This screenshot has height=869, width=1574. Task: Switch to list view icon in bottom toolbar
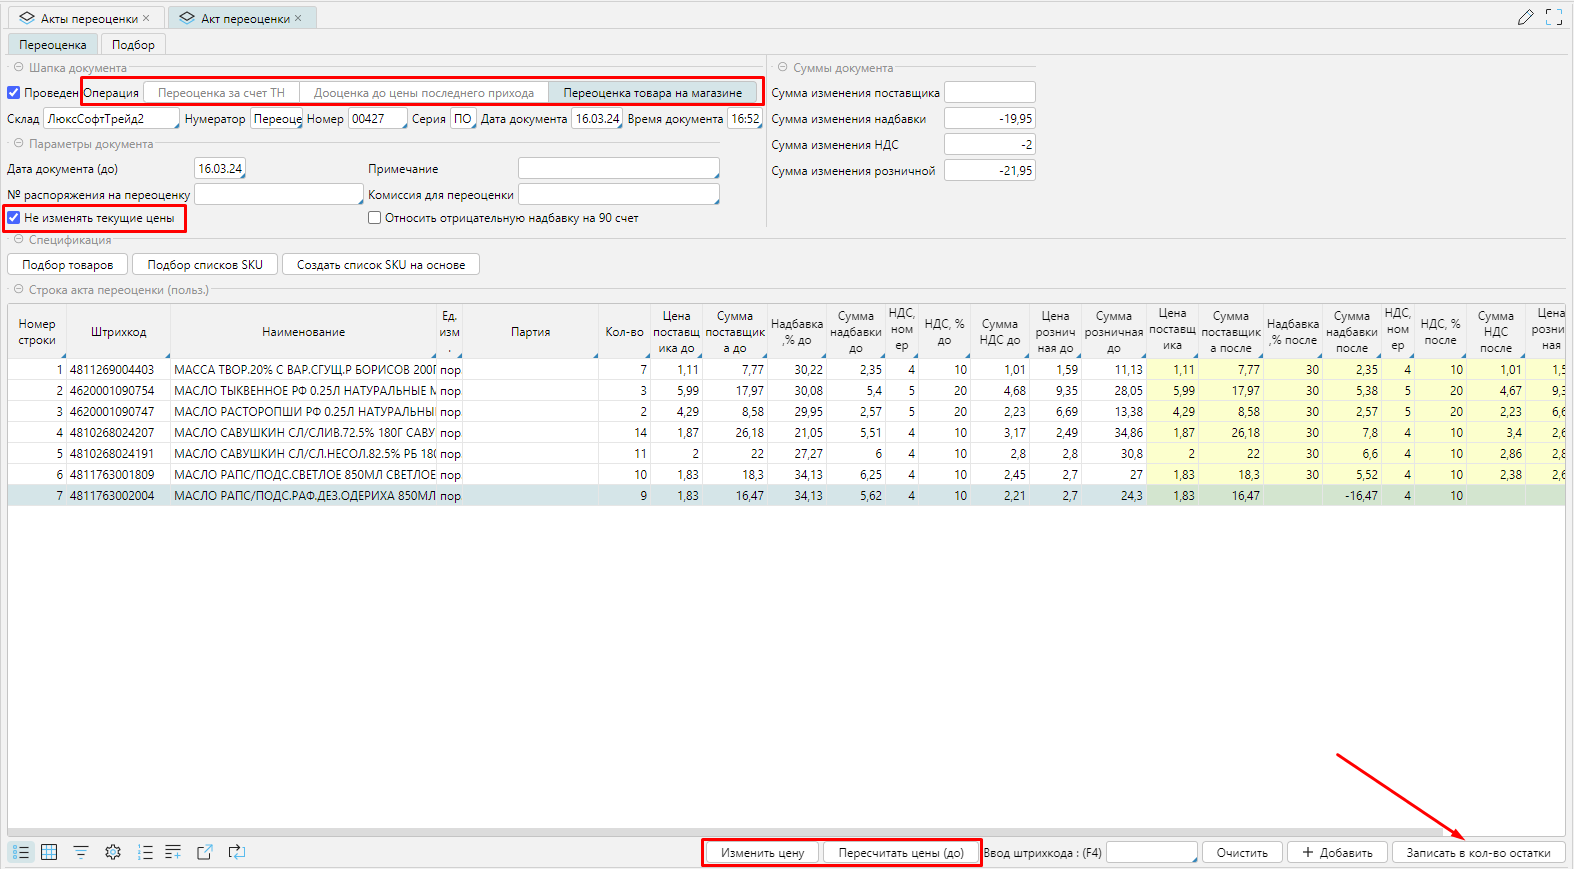click(21, 852)
